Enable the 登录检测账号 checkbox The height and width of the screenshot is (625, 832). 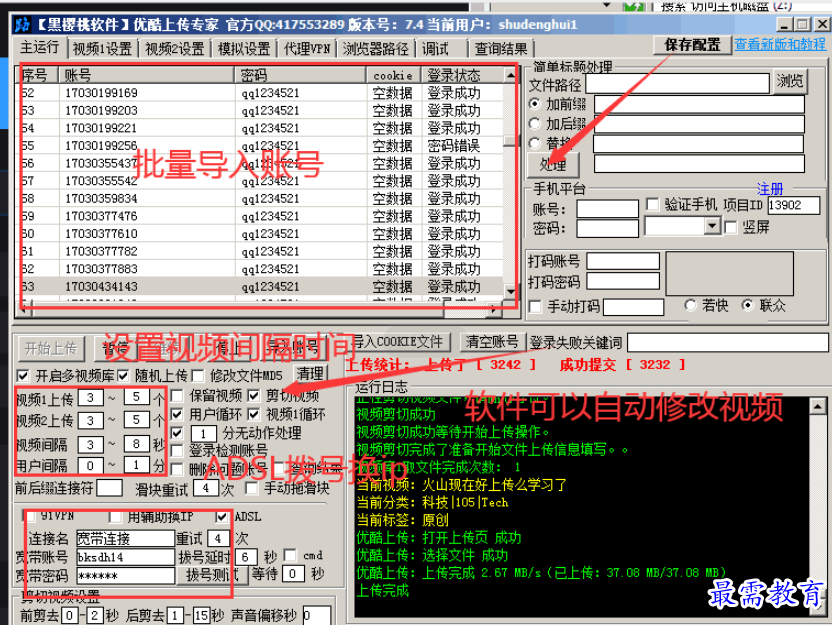(177, 451)
